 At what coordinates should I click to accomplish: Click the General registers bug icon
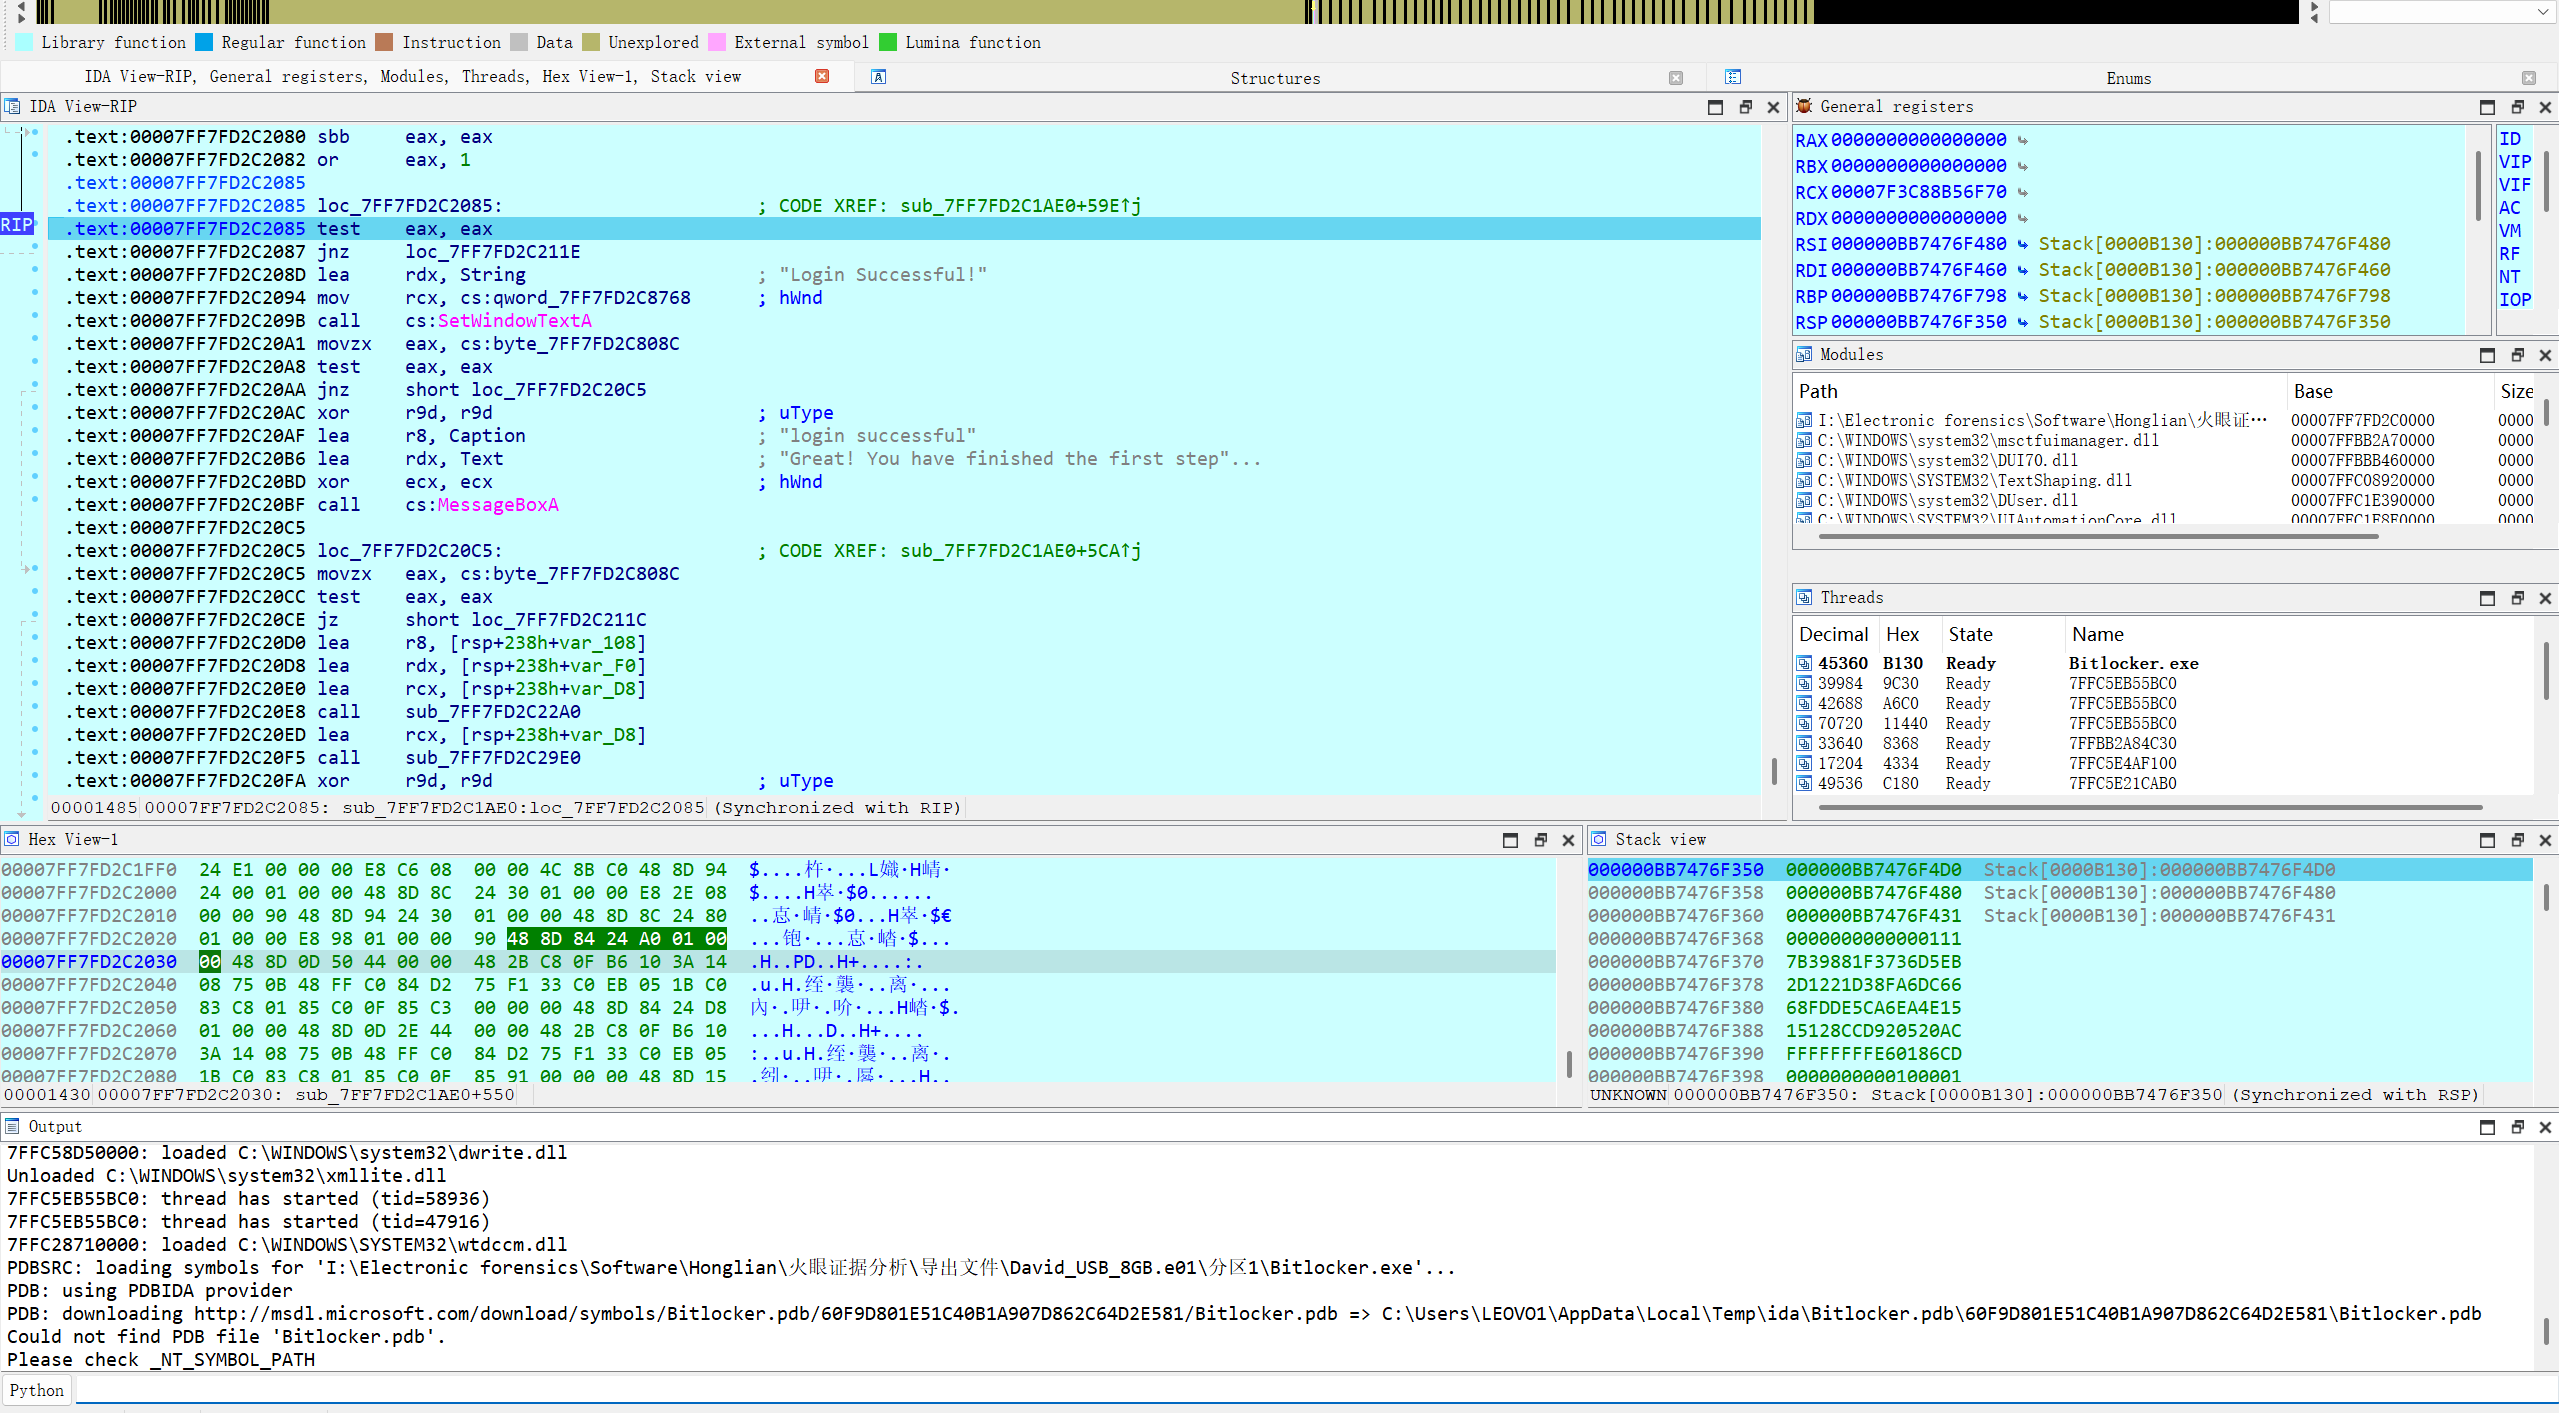tap(1804, 106)
